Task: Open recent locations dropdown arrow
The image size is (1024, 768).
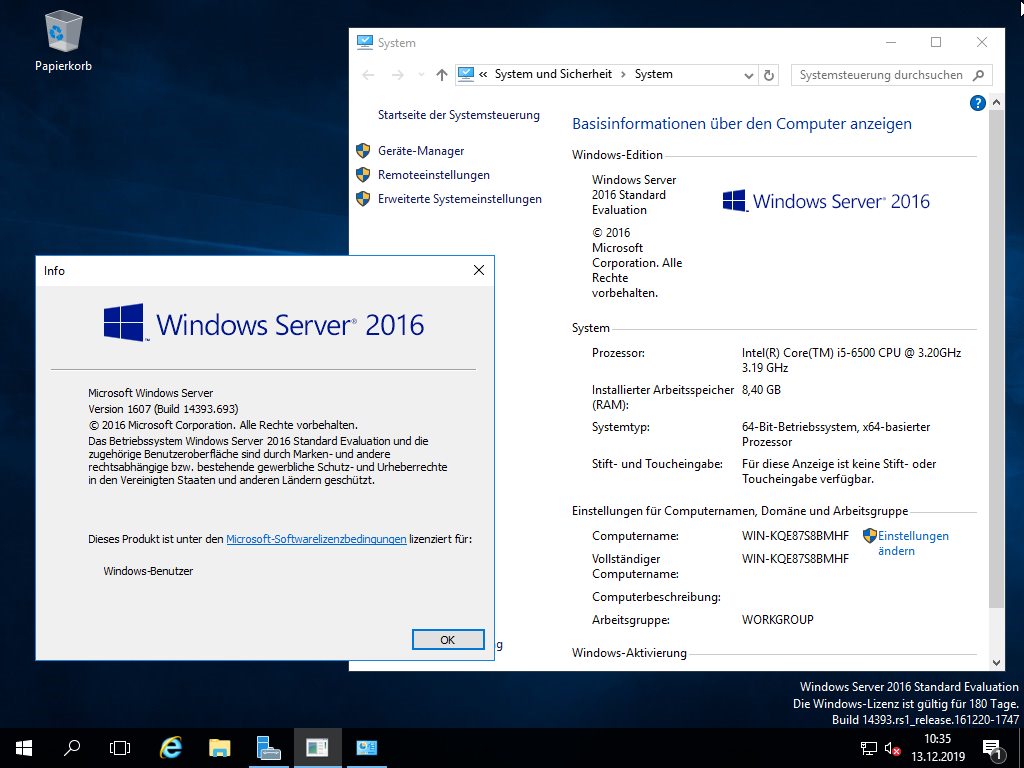Action: (x=421, y=75)
